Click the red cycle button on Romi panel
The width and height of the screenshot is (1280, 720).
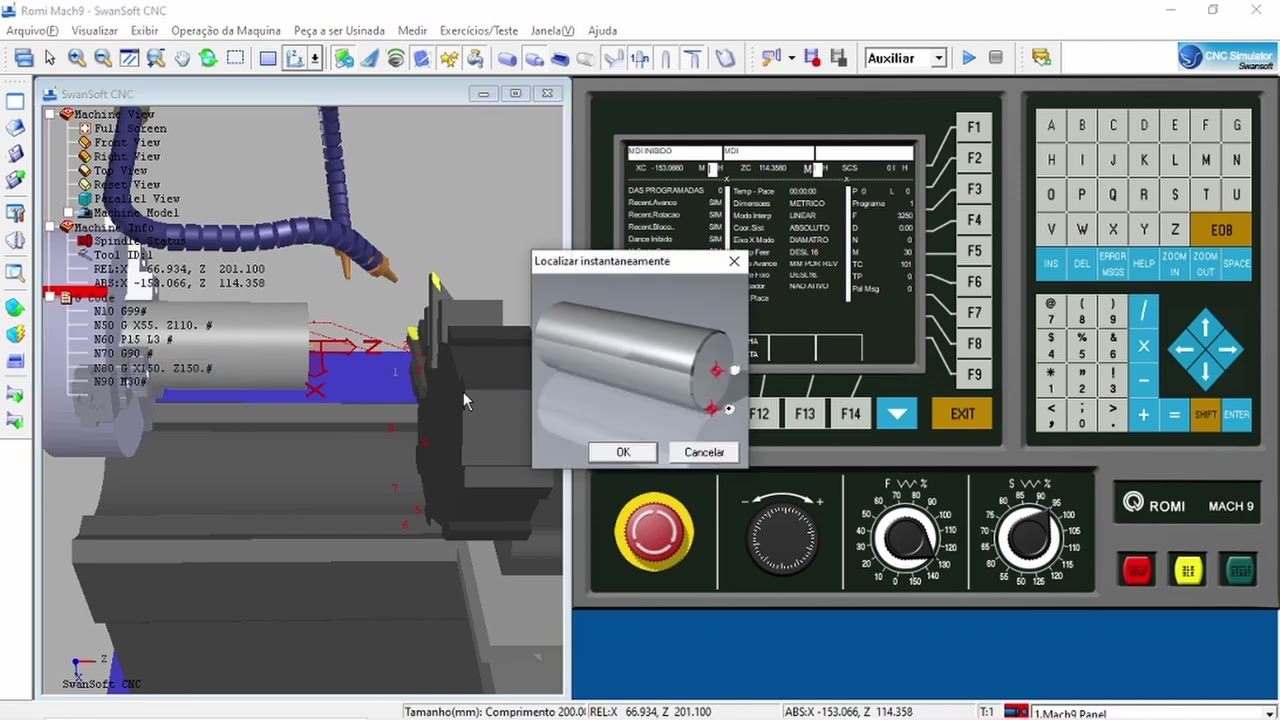[1137, 570]
